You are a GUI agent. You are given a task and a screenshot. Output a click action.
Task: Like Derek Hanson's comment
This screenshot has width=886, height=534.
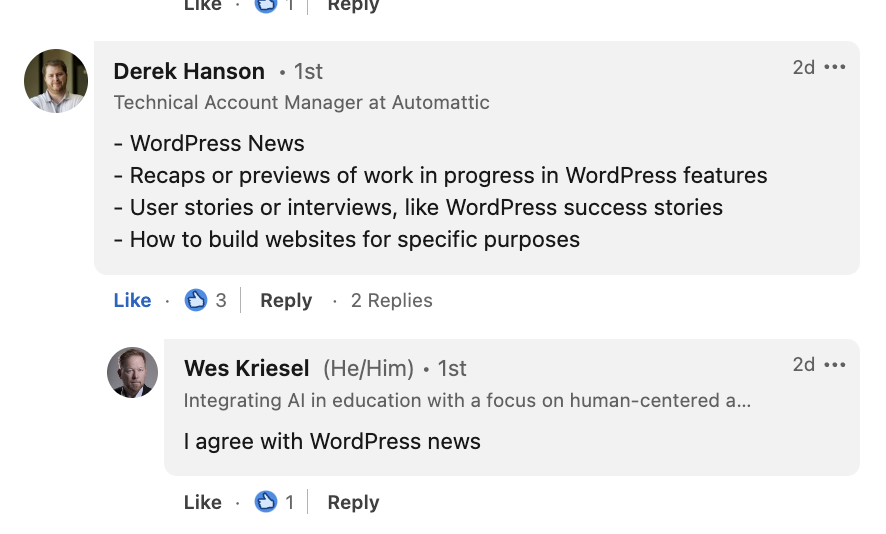click(132, 300)
